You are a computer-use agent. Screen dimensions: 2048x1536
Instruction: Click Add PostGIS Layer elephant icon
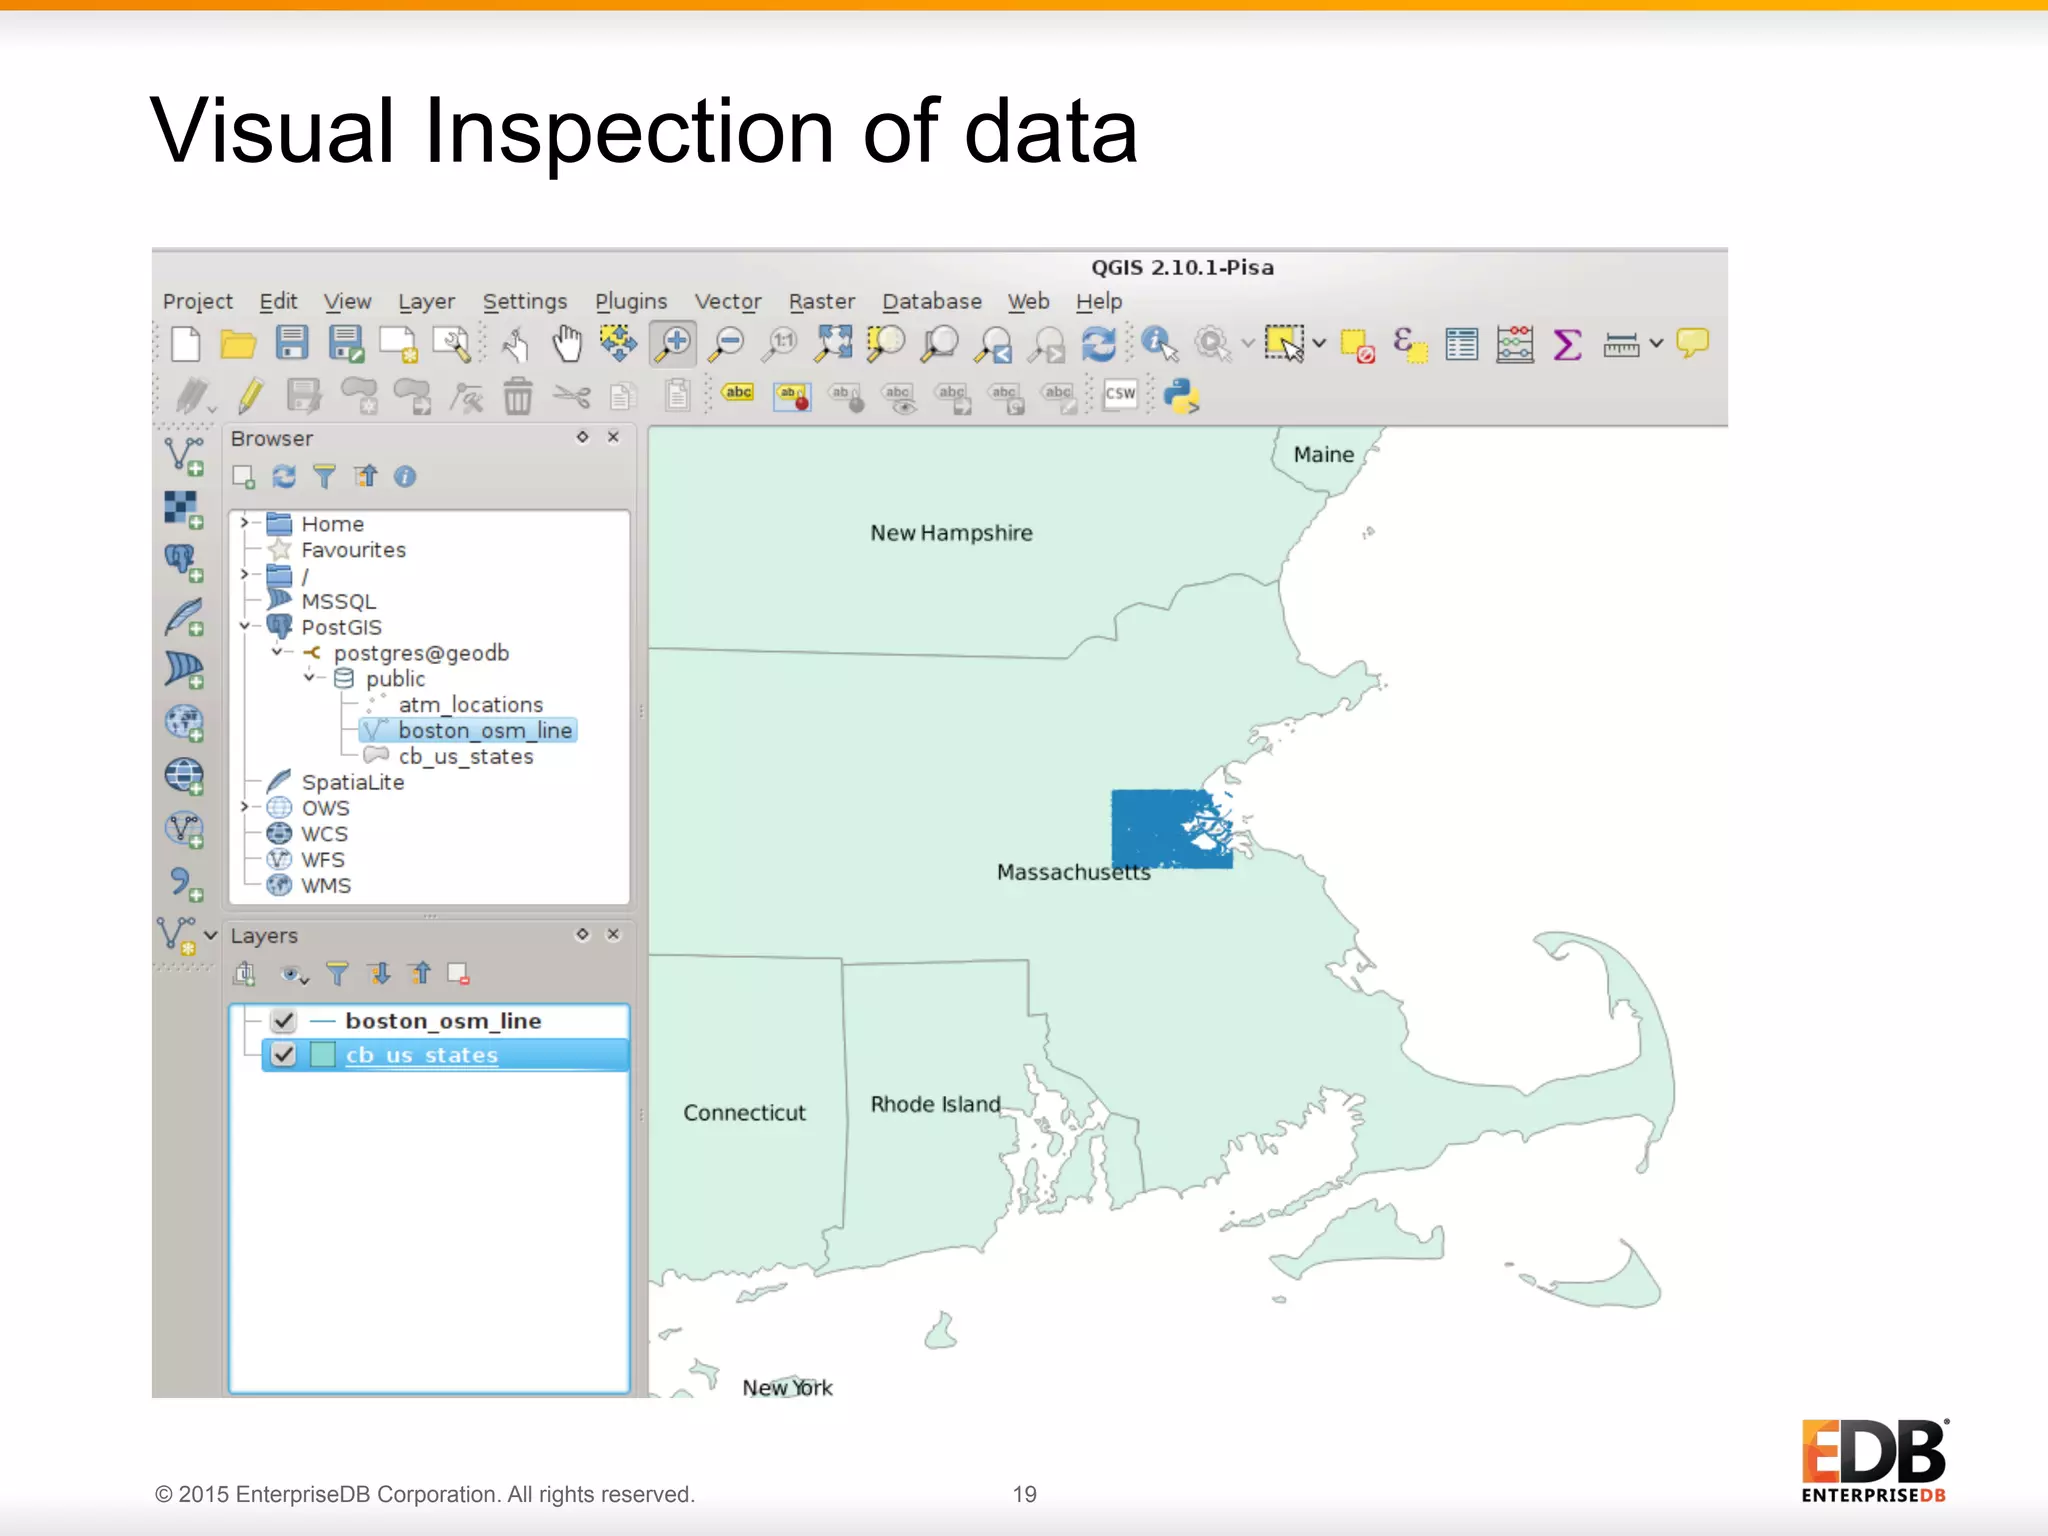[184, 563]
